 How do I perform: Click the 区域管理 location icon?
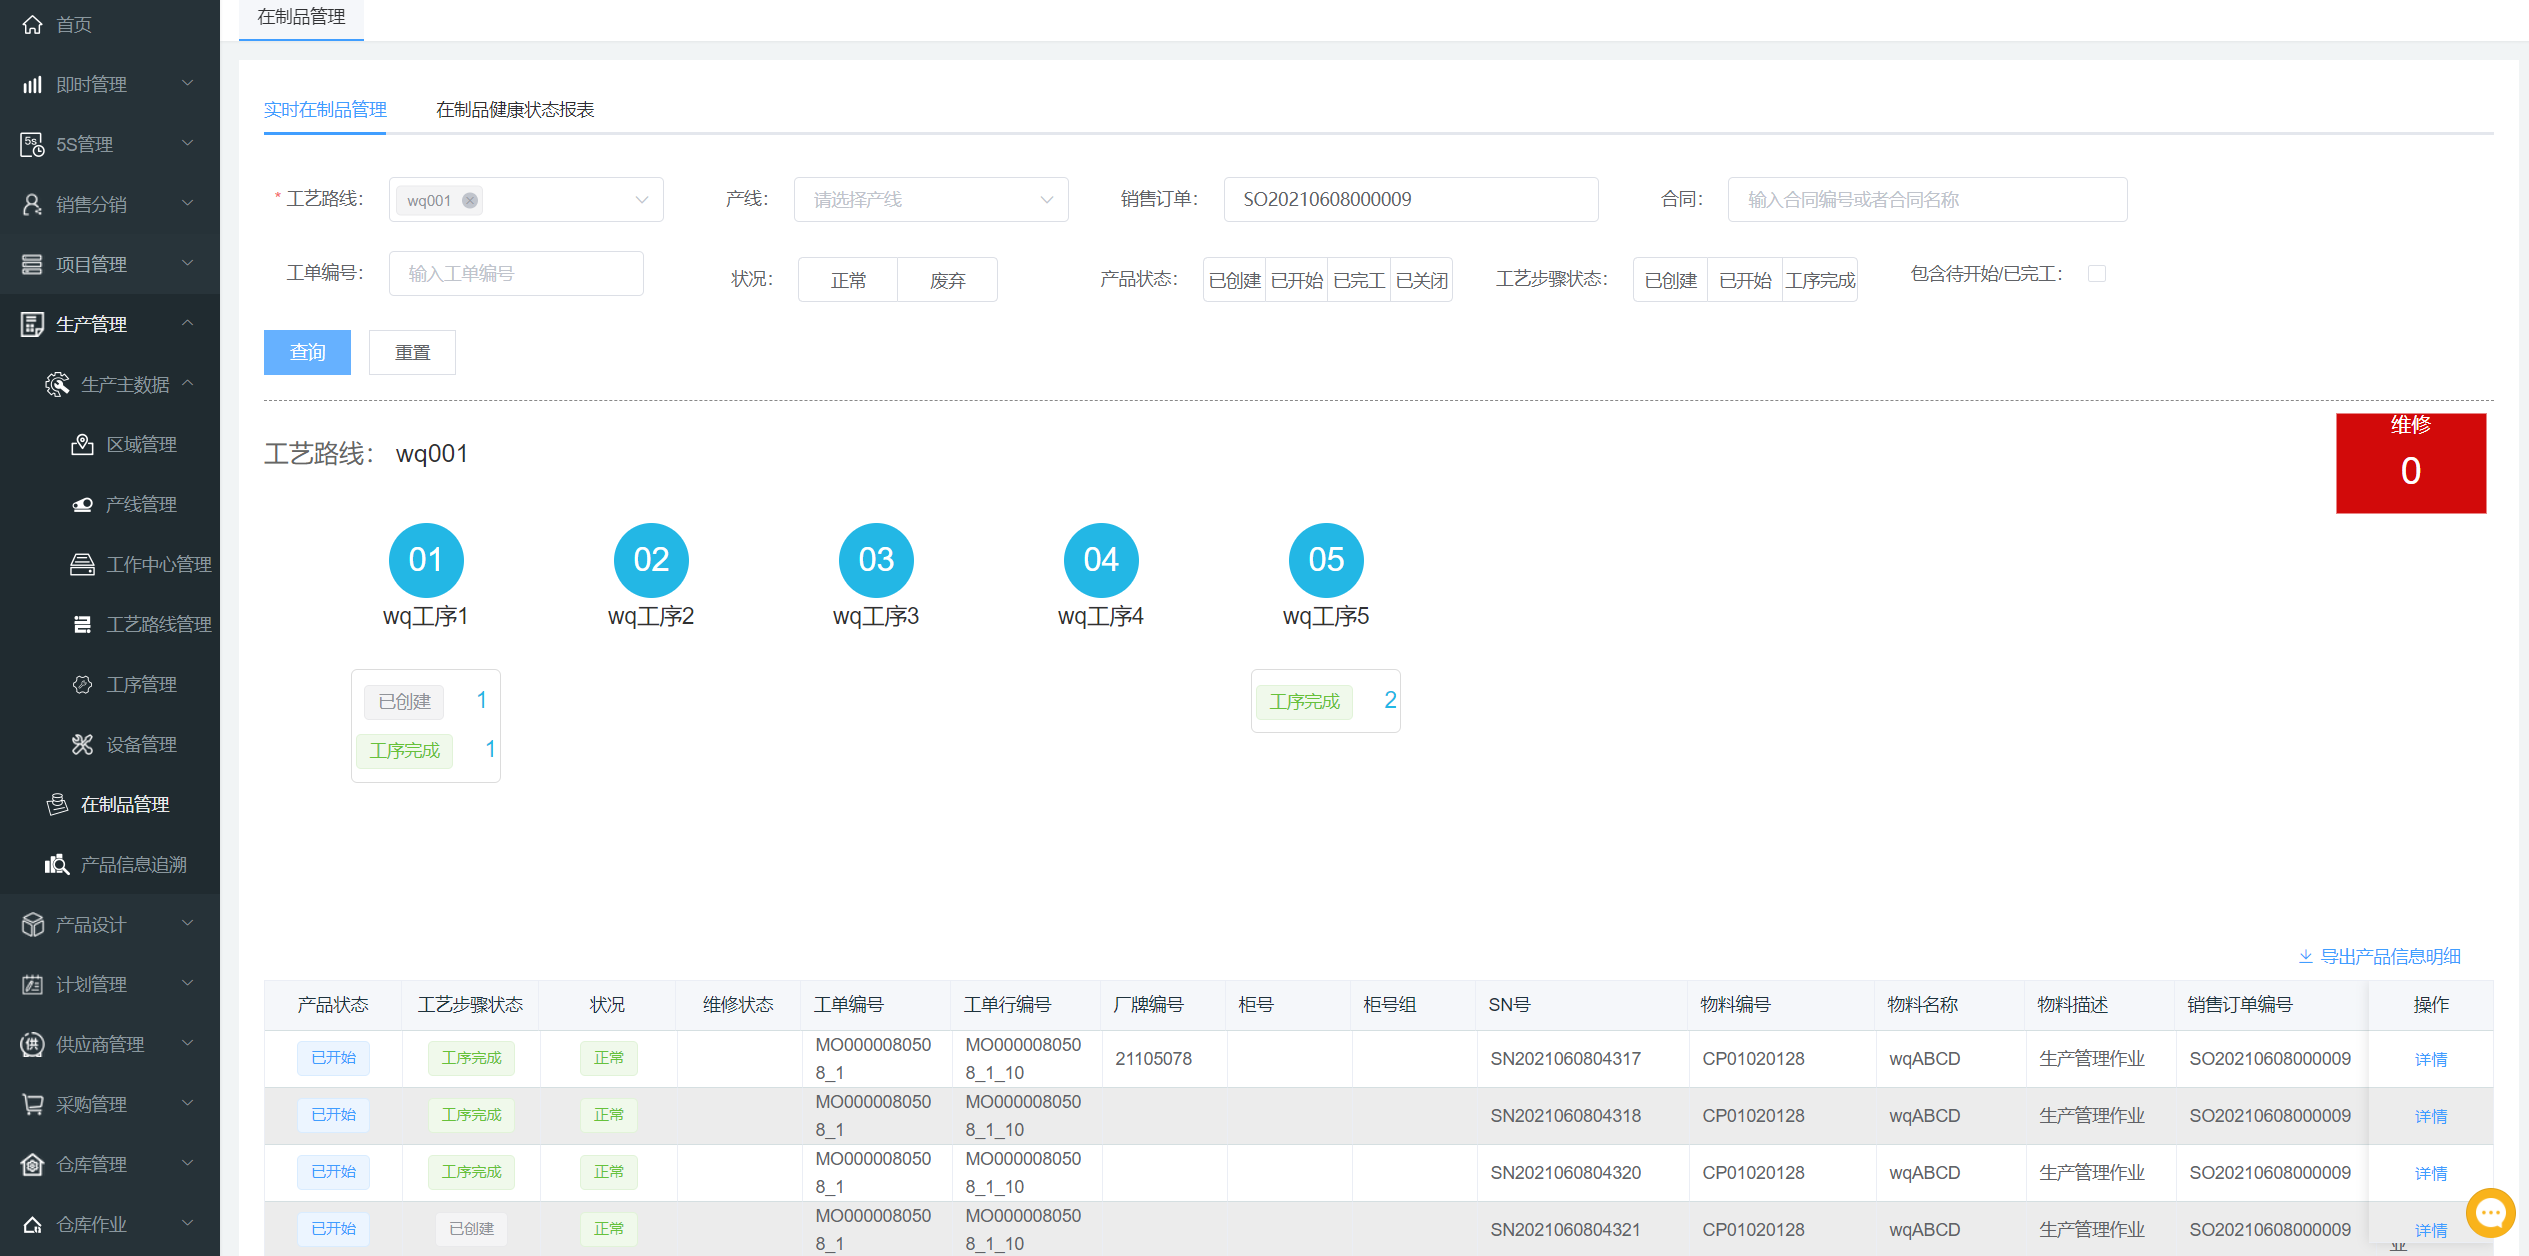coord(82,444)
